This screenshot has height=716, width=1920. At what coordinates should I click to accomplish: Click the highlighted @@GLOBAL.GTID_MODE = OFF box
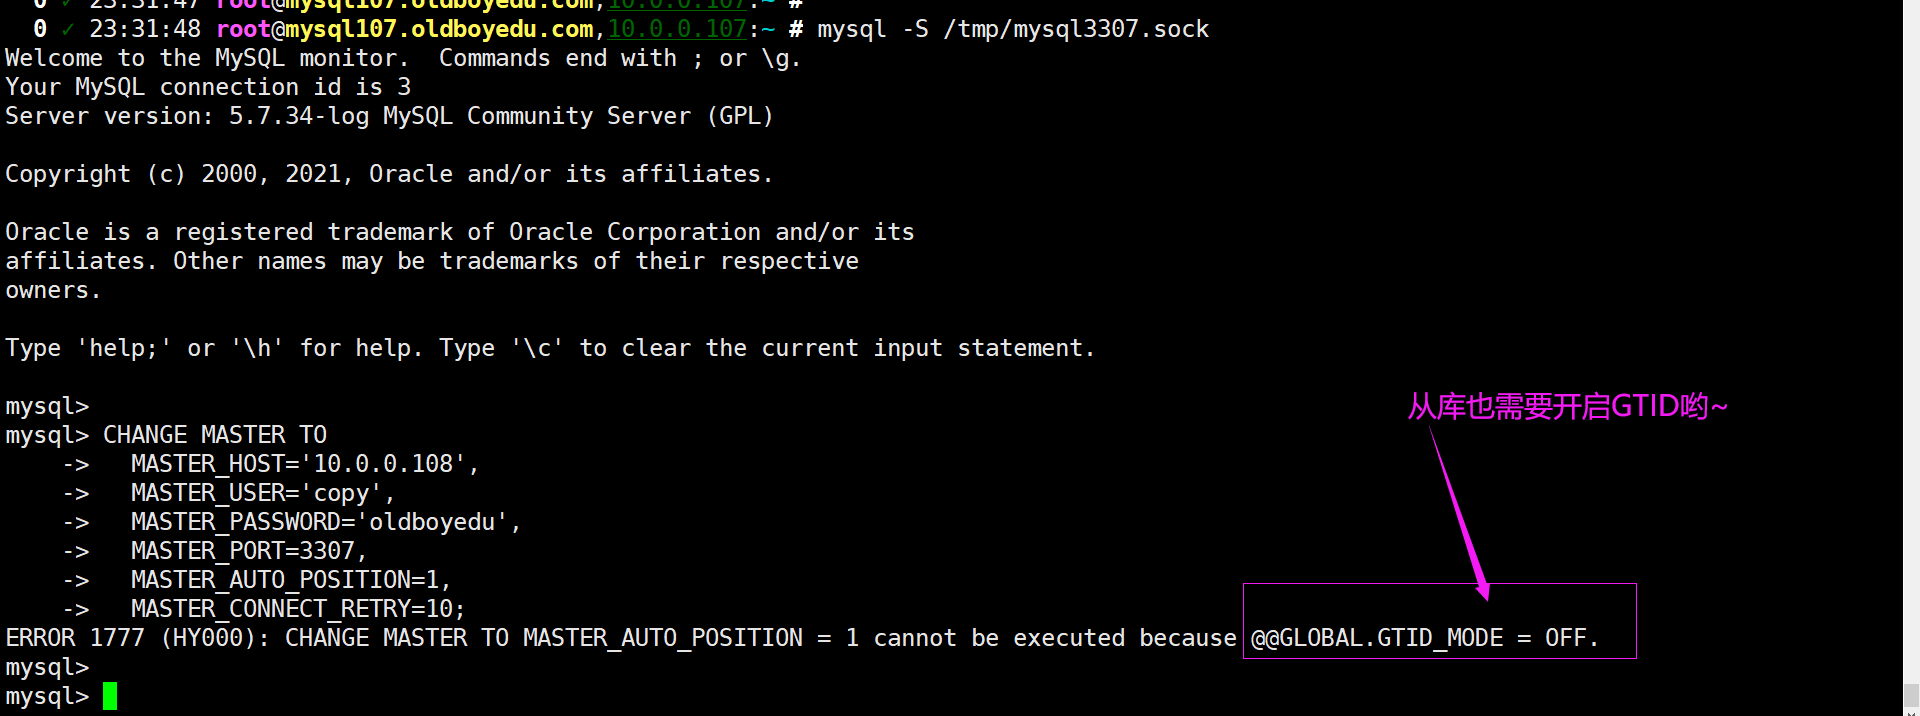(1439, 621)
